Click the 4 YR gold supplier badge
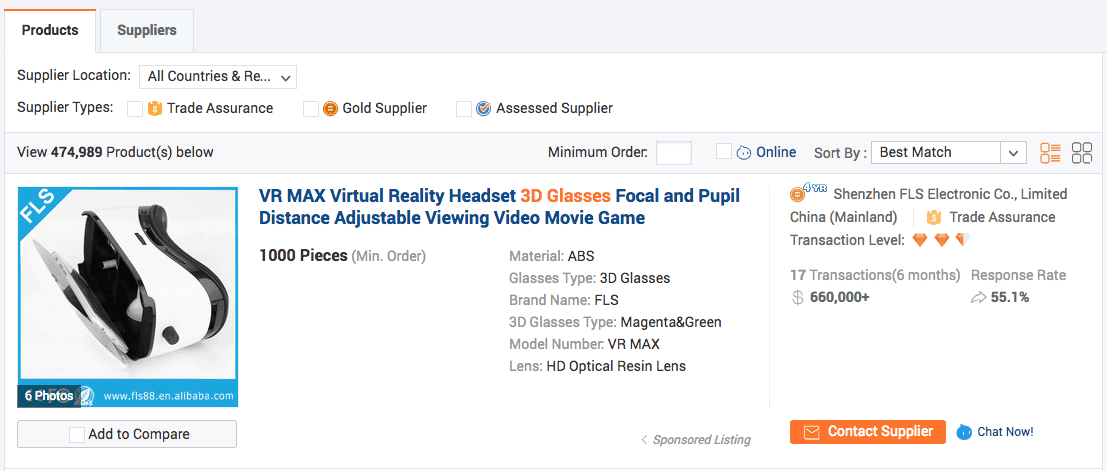The height and width of the screenshot is (471, 1107). coord(807,193)
